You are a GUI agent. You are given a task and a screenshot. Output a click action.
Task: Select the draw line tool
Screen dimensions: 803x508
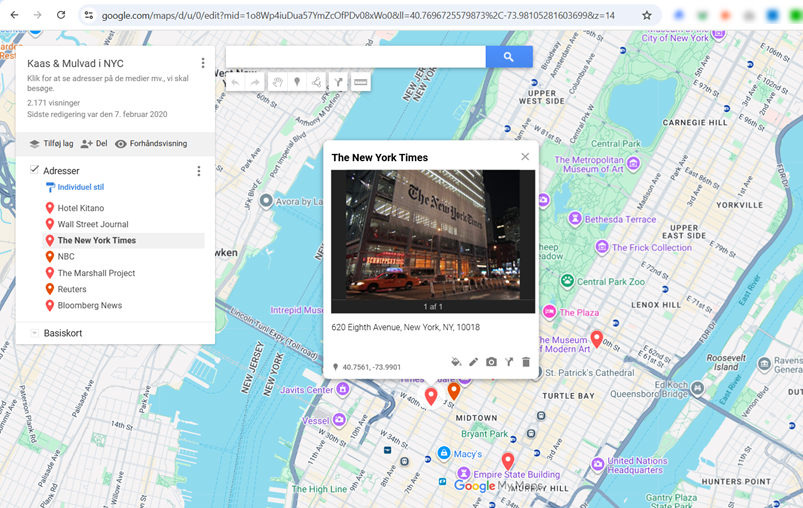[x=317, y=82]
